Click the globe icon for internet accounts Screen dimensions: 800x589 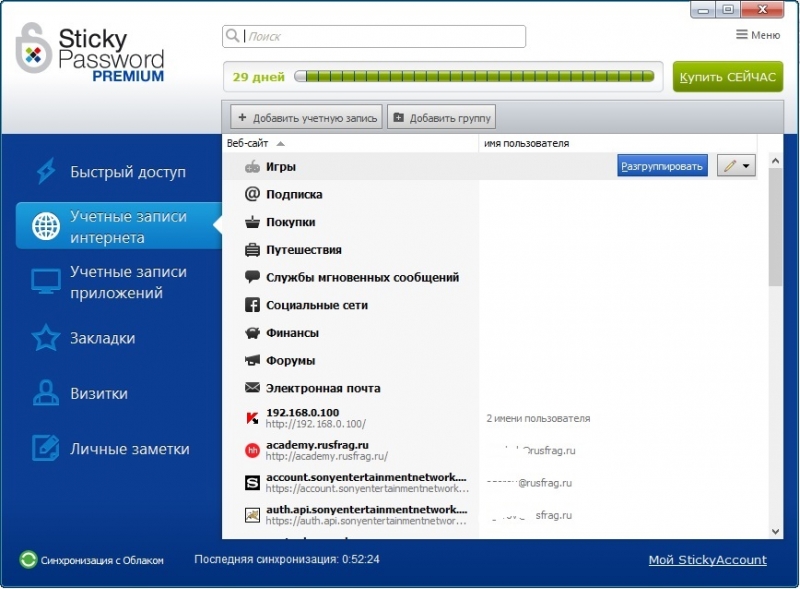(x=46, y=226)
